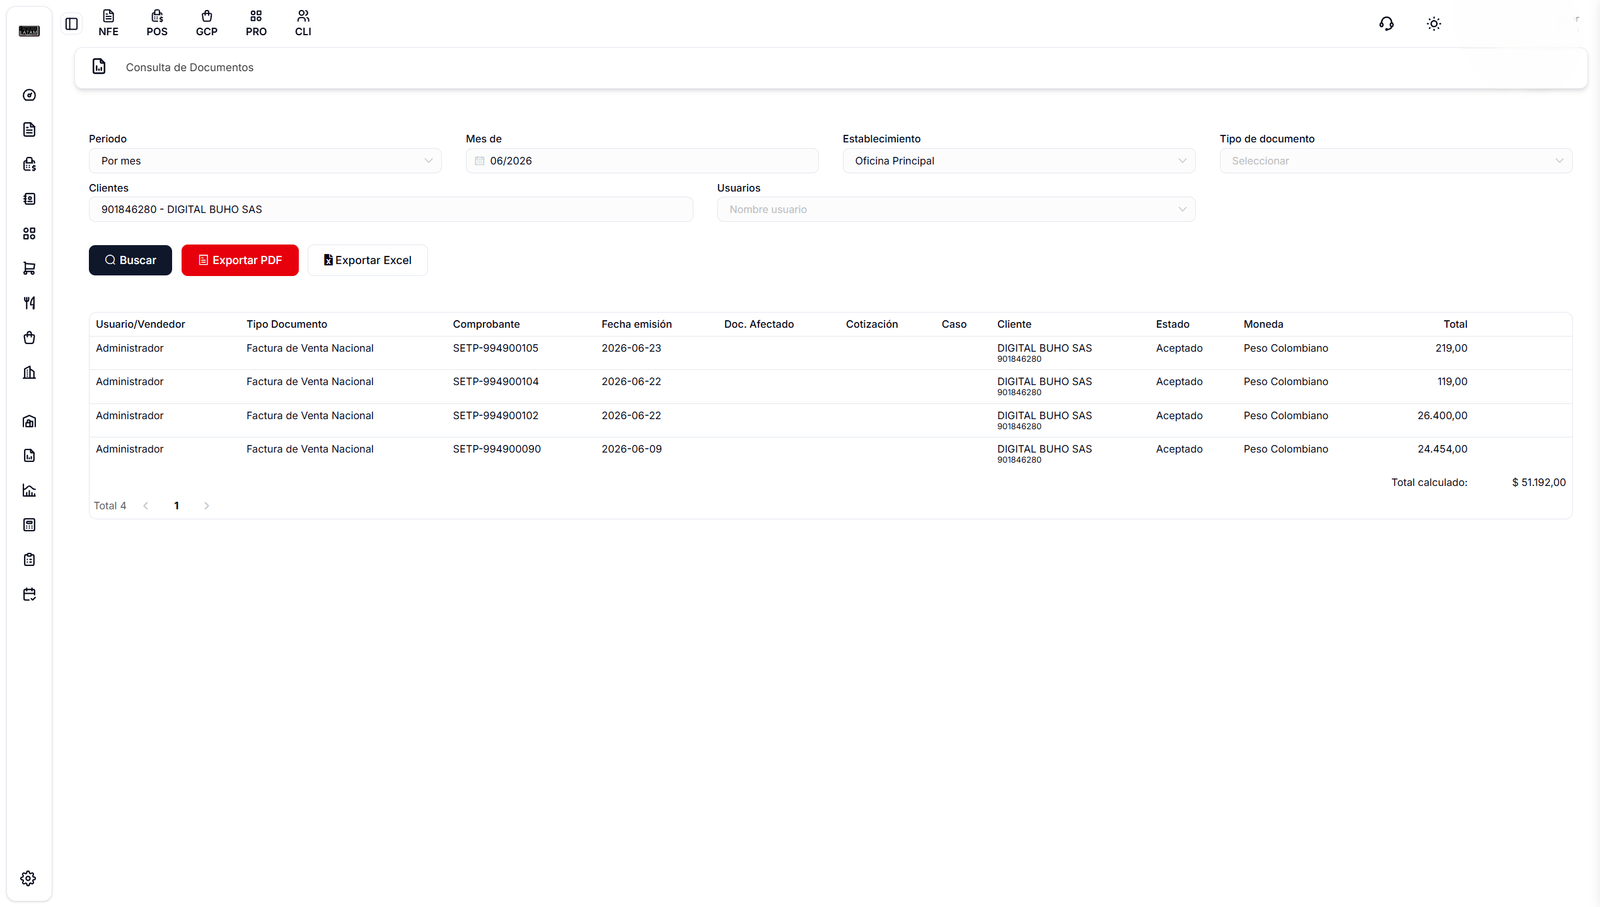The image size is (1600, 907).
Task: Open the GCP module shortcut
Action: coord(207,23)
